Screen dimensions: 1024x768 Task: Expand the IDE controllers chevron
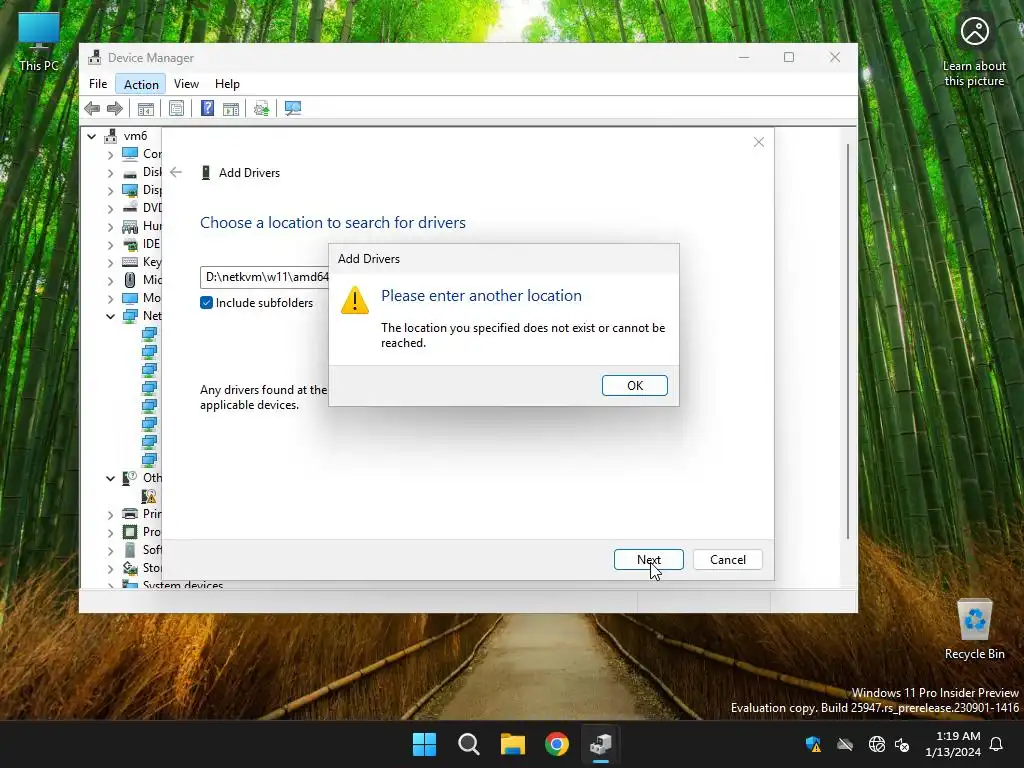(110, 245)
